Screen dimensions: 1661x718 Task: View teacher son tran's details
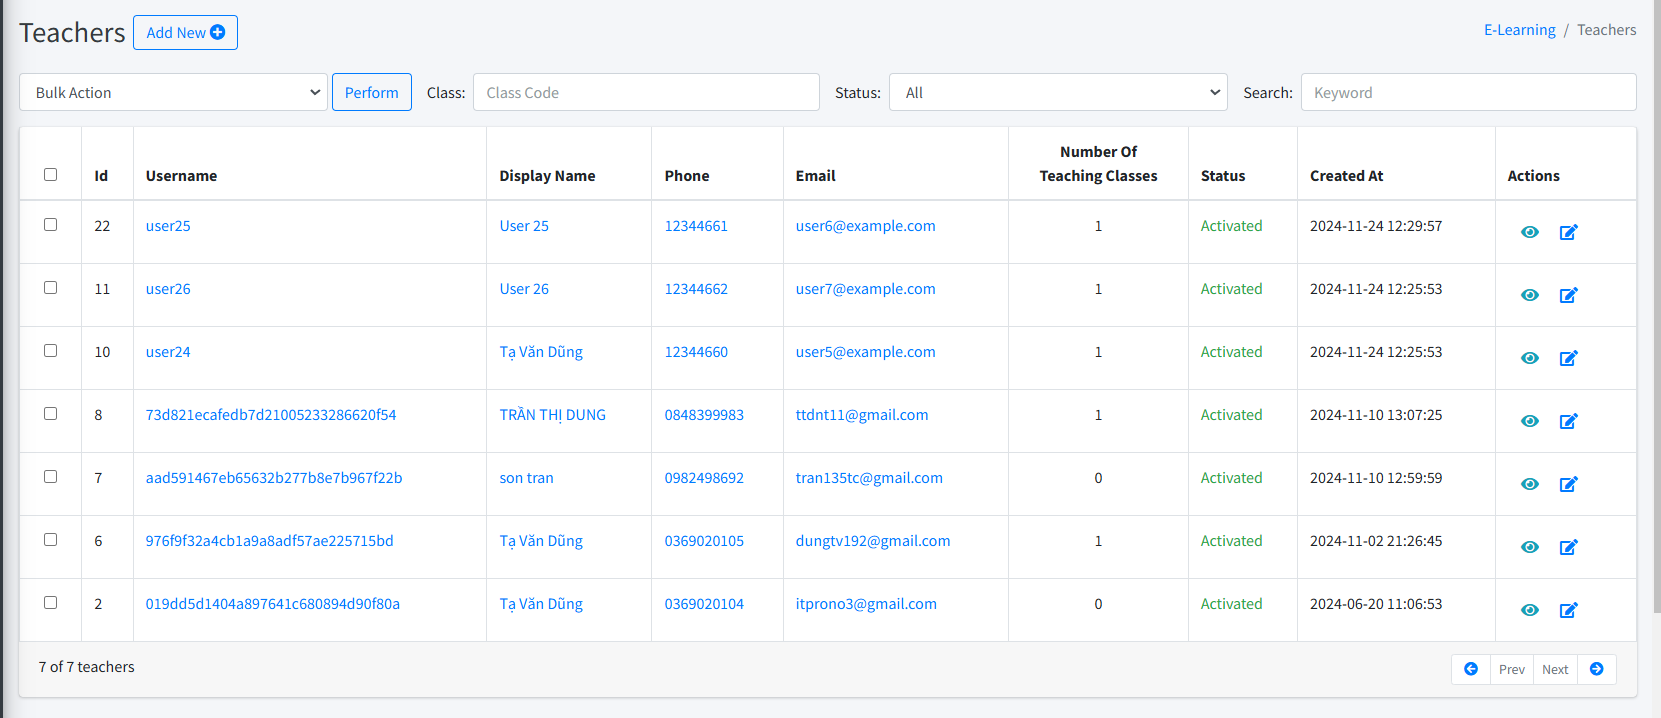(x=1529, y=484)
